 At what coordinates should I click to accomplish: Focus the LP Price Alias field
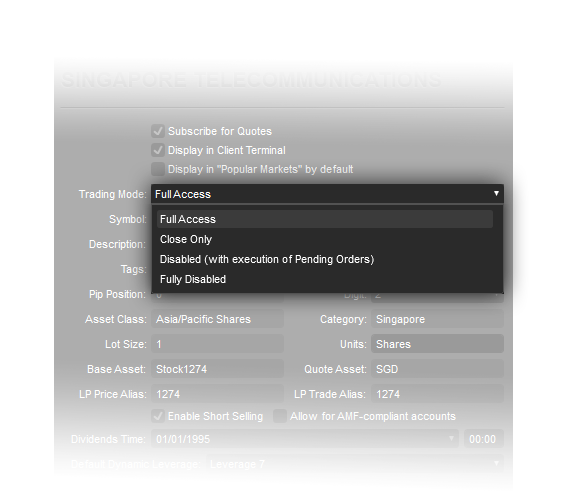tap(218, 394)
